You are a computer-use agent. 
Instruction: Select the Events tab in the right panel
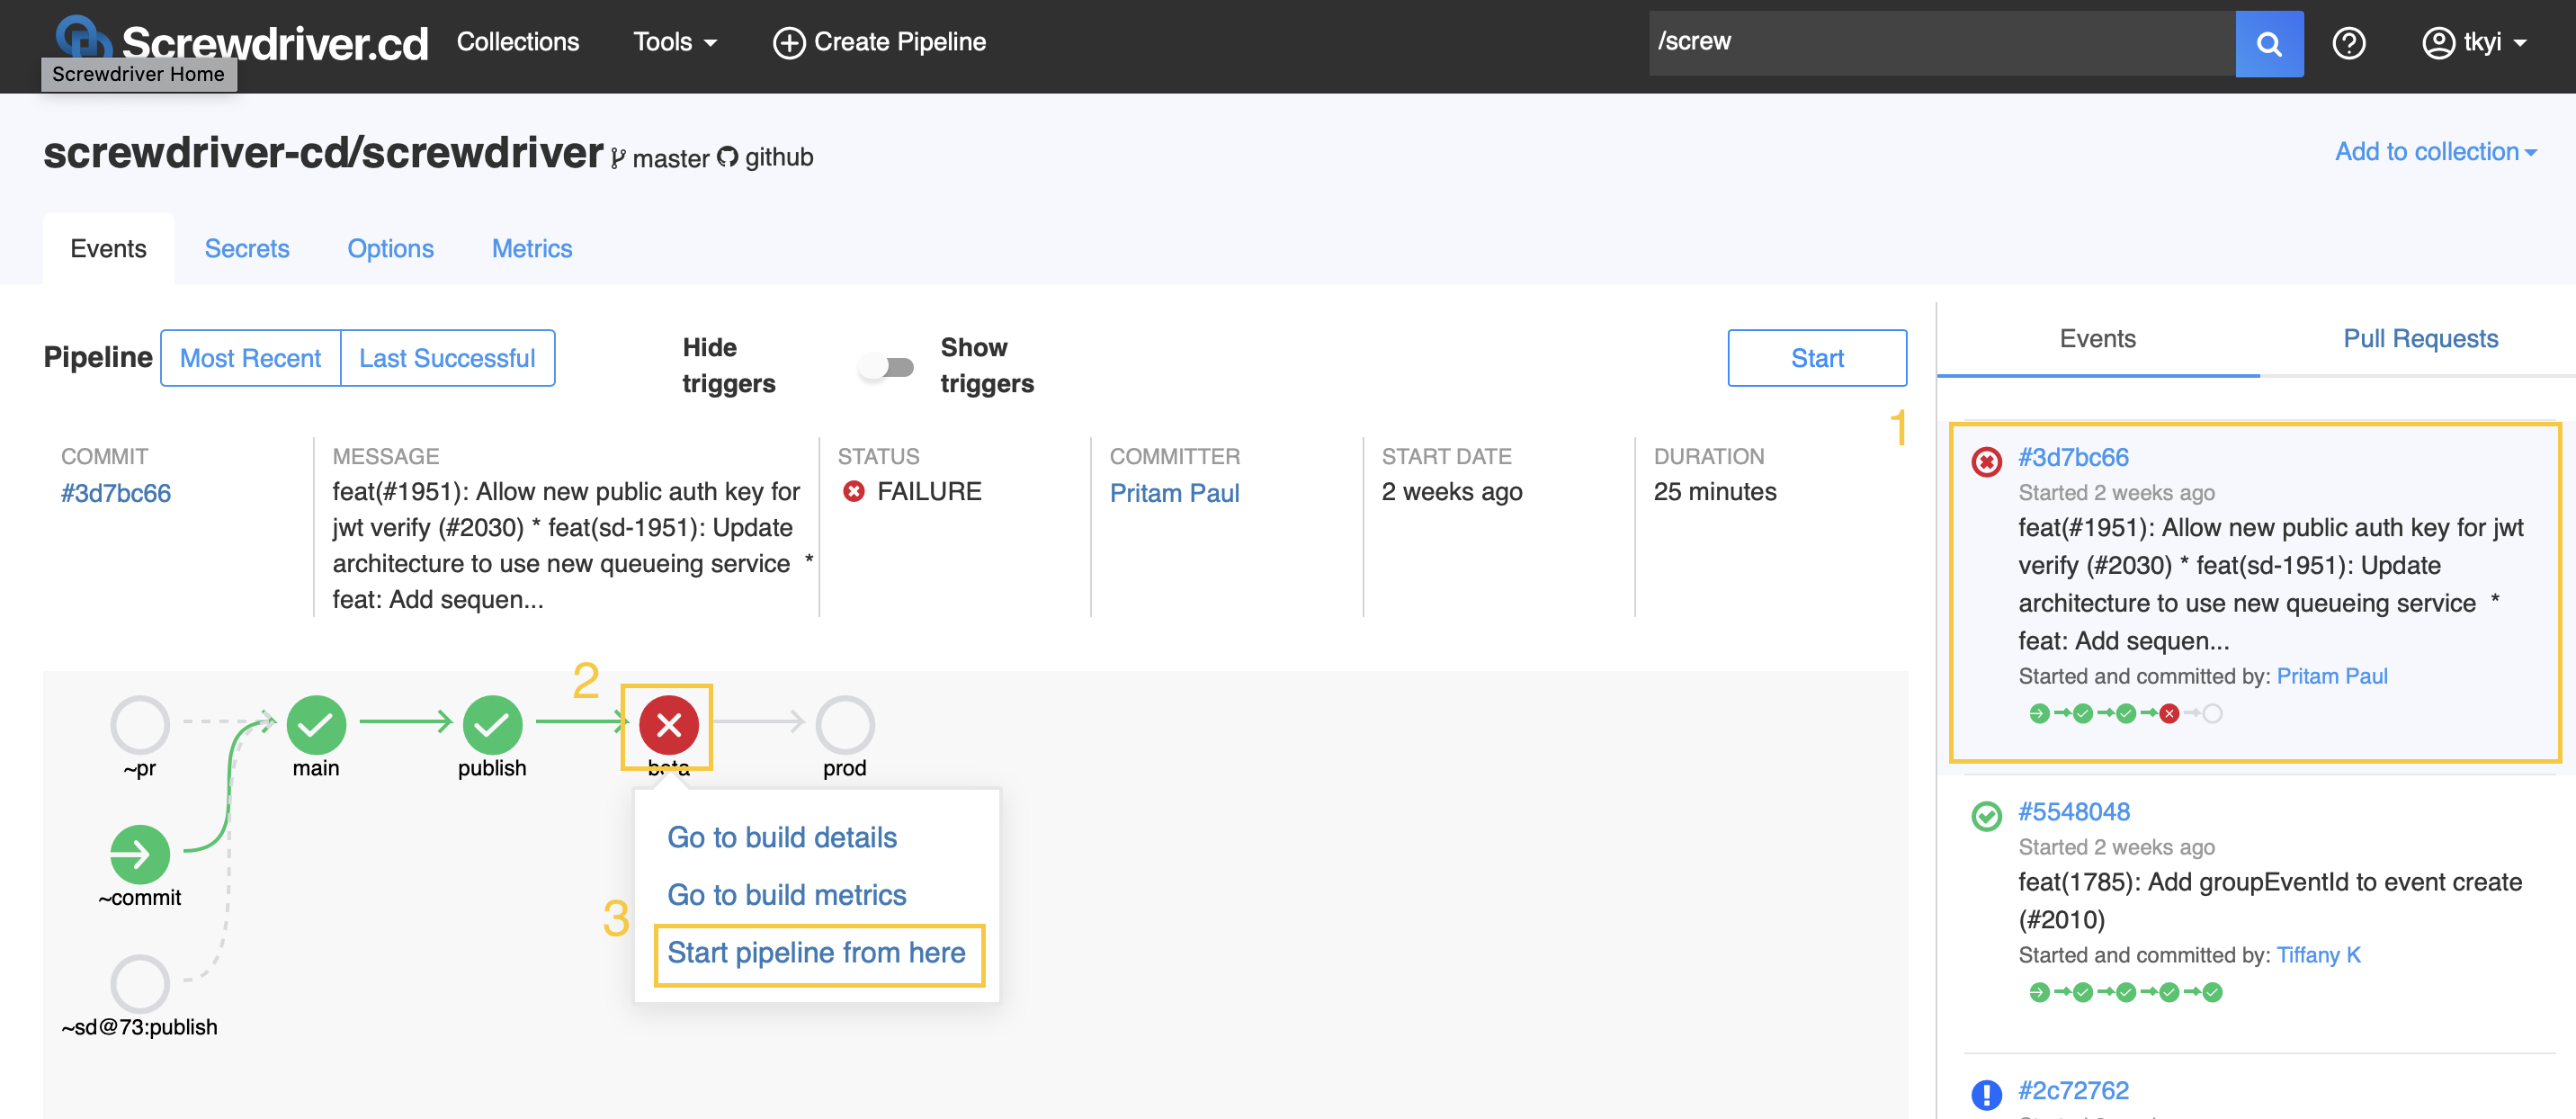tap(2097, 339)
